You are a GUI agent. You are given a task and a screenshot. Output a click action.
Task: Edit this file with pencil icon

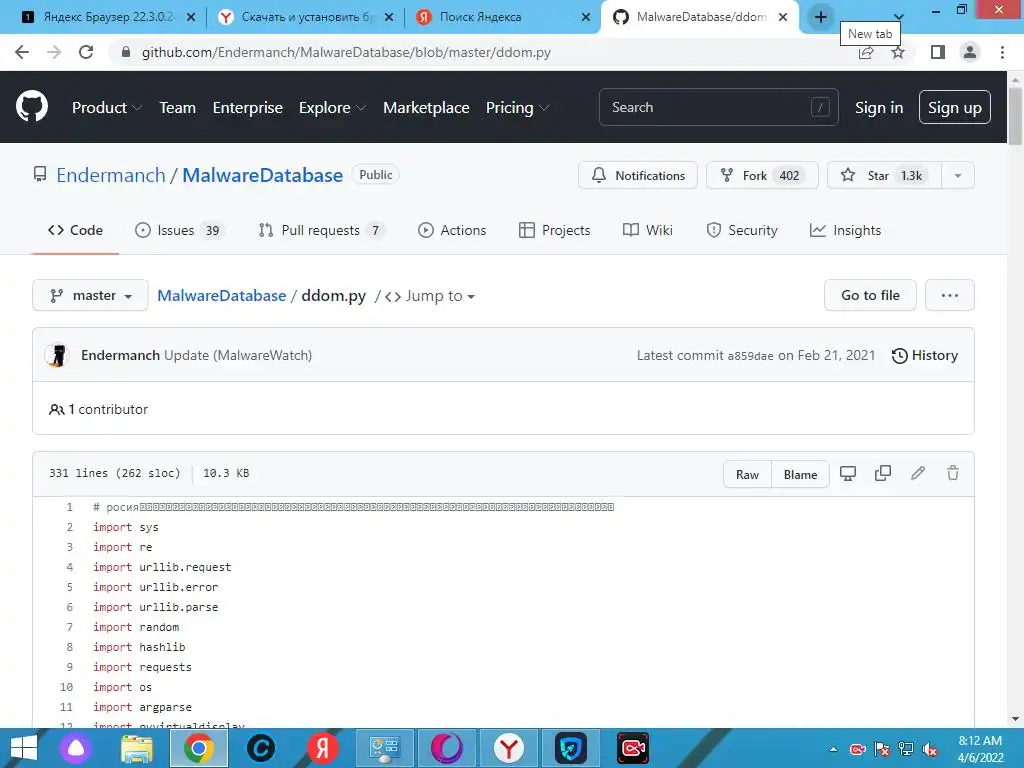(918, 473)
